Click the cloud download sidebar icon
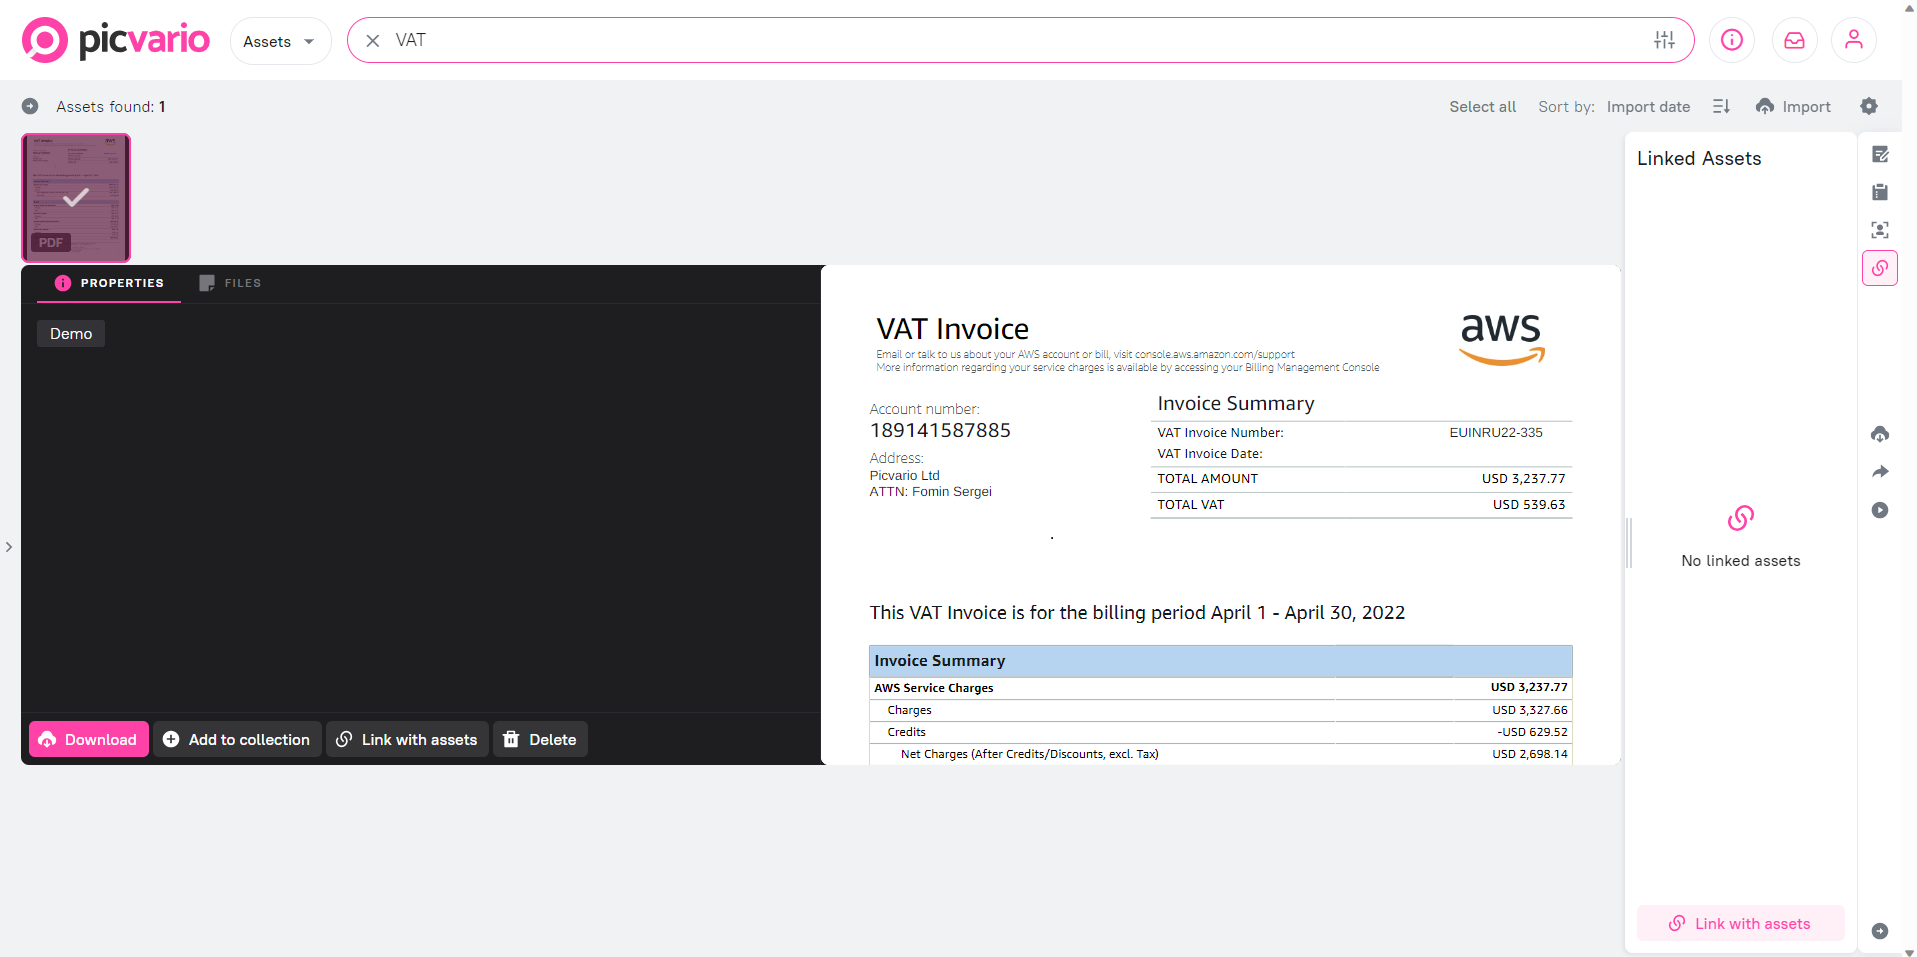Screen dimensions: 1917x957 click(1880, 434)
